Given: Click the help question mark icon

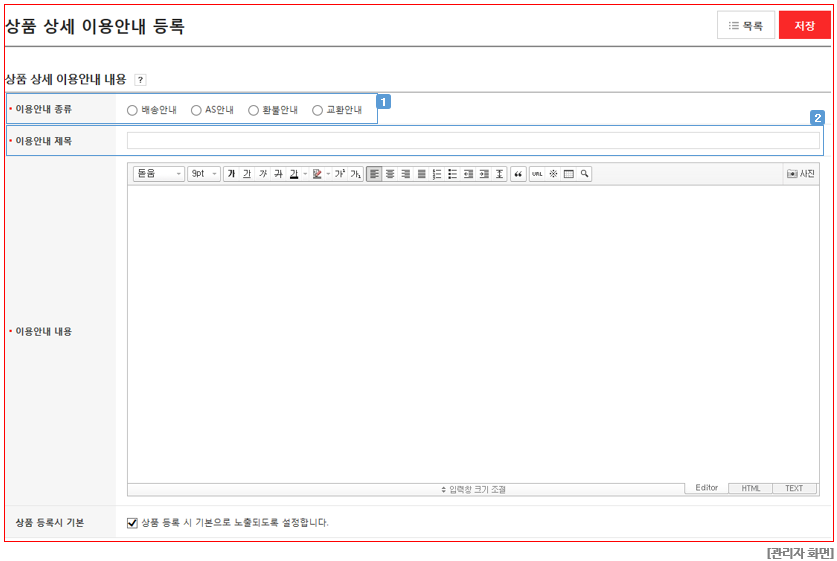Looking at the screenshot, I should pyautogui.click(x=140, y=80).
